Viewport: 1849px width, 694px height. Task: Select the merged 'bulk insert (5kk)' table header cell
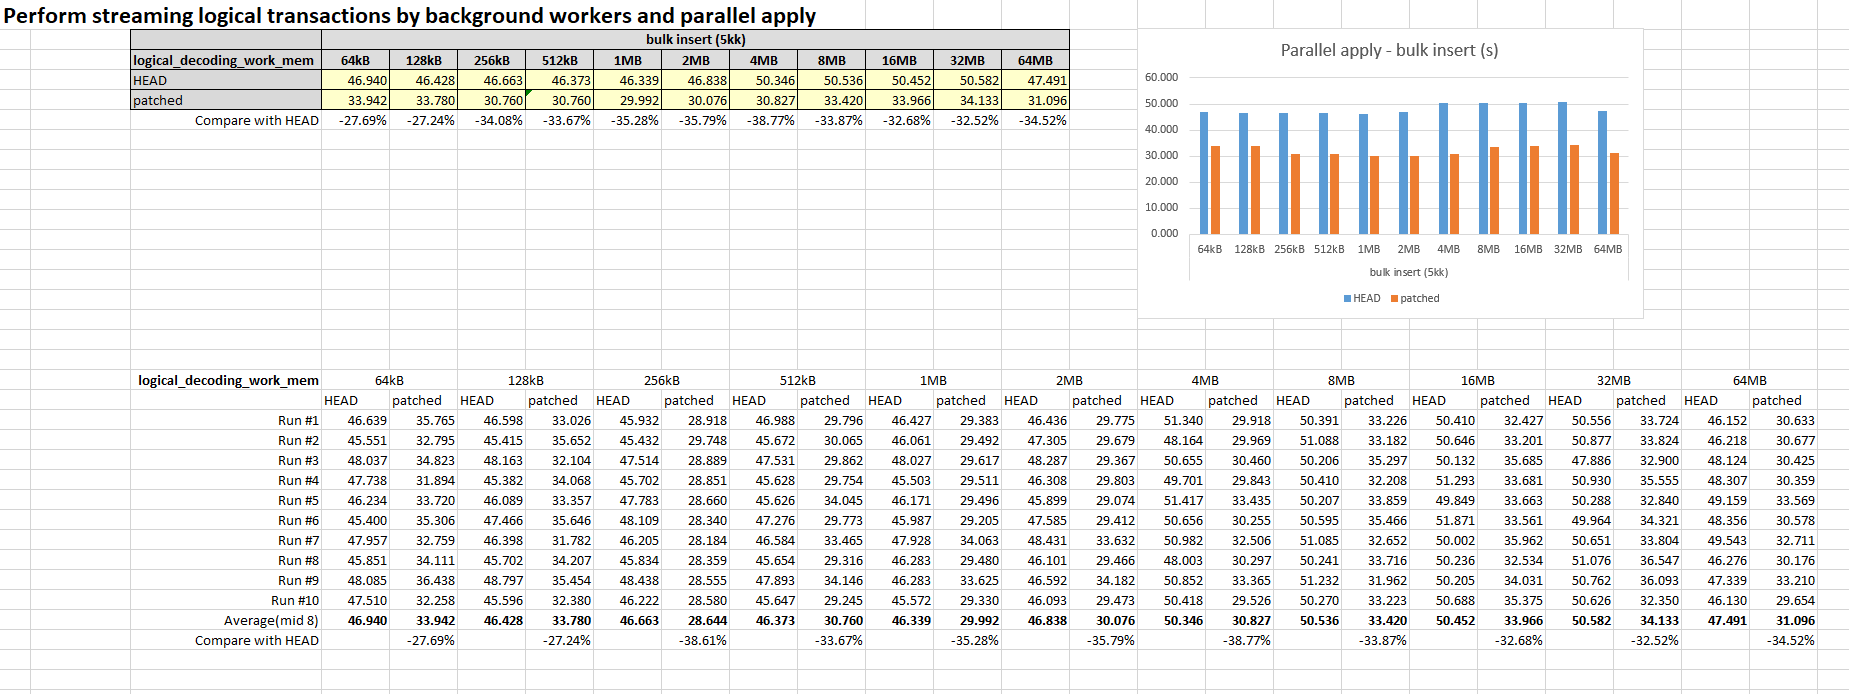coord(695,40)
